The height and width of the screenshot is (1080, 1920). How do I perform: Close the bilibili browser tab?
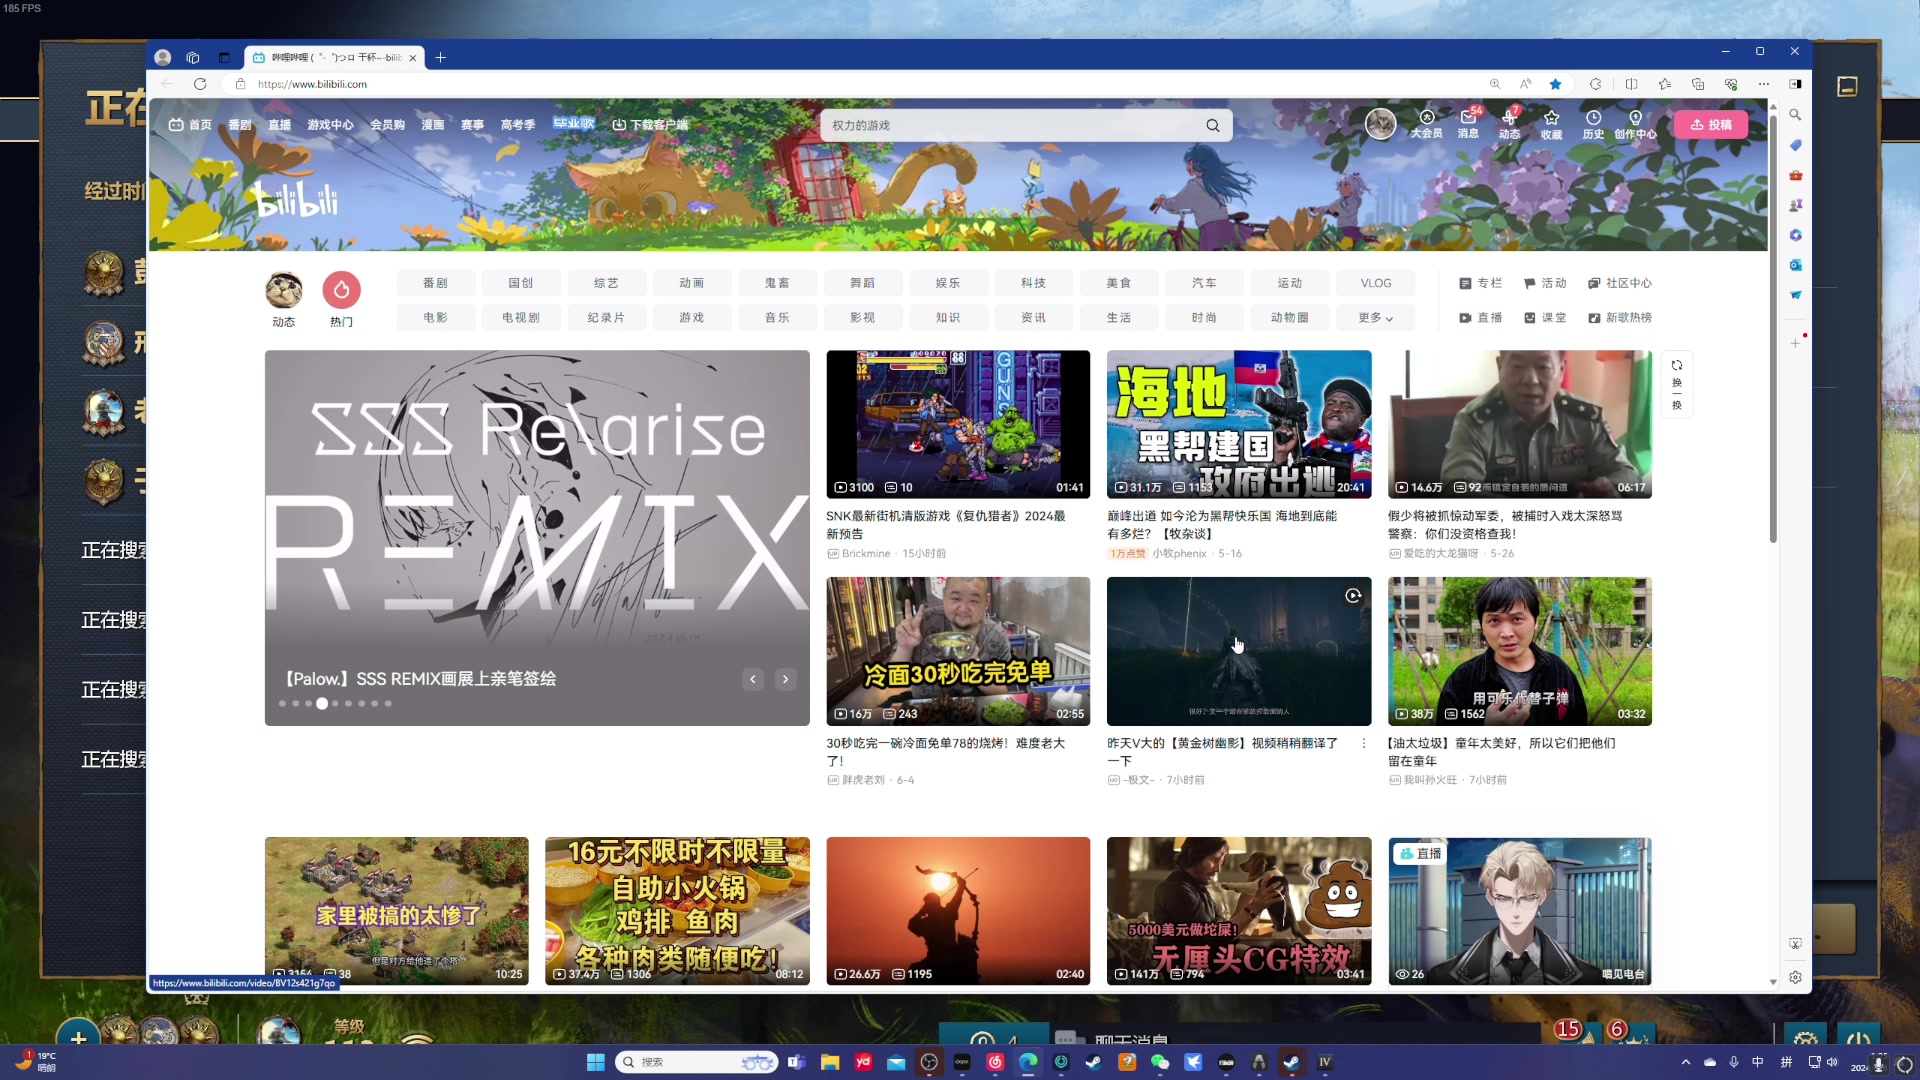pyautogui.click(x=412, y=58)
